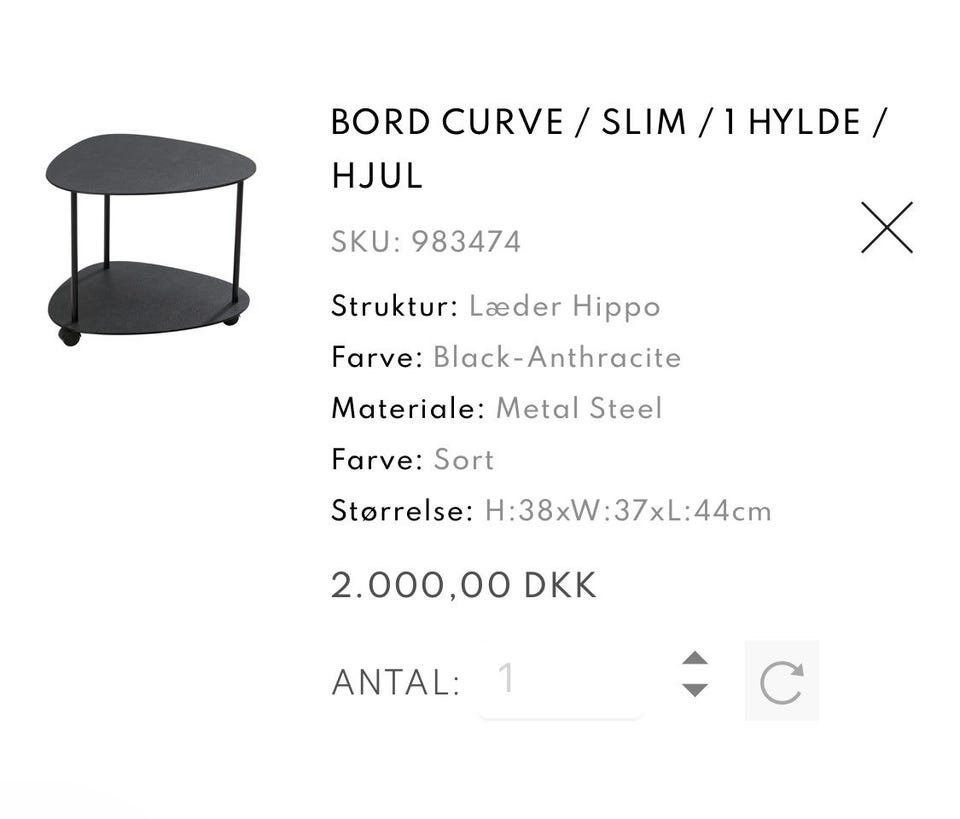Screen dimensions: 960x819
Task: Click the Sort colour value
Action: point(463,460)
